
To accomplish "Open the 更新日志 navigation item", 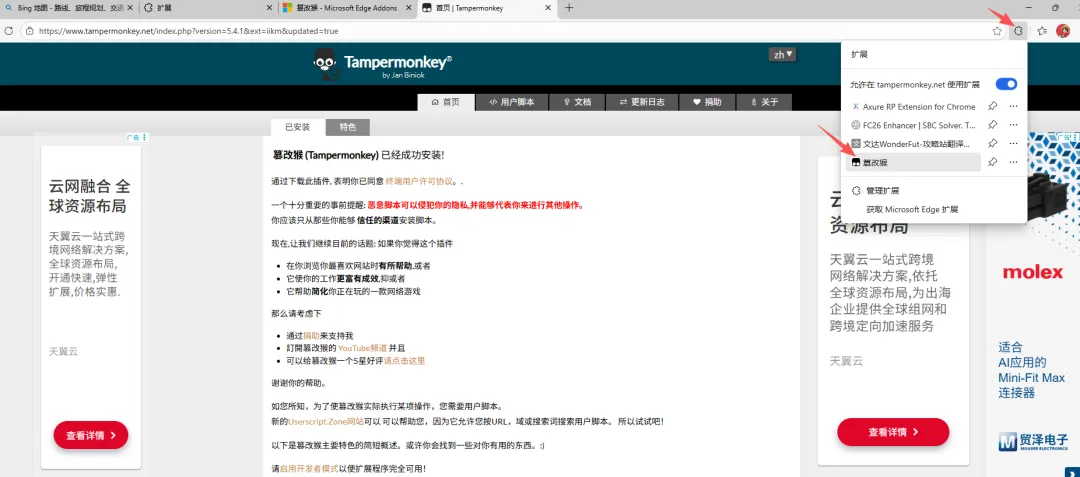I will click(642, 102).
